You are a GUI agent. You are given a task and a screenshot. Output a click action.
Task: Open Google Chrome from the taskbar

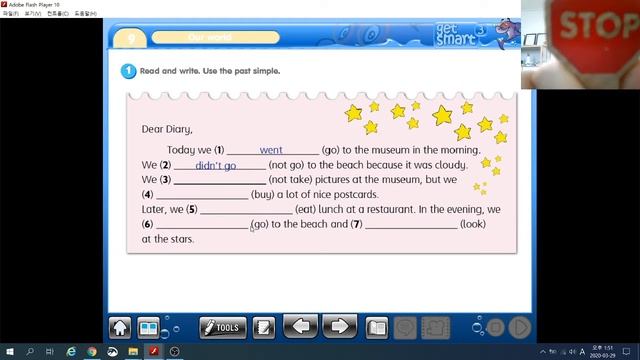pyautogui.click(x=92, y=351)
